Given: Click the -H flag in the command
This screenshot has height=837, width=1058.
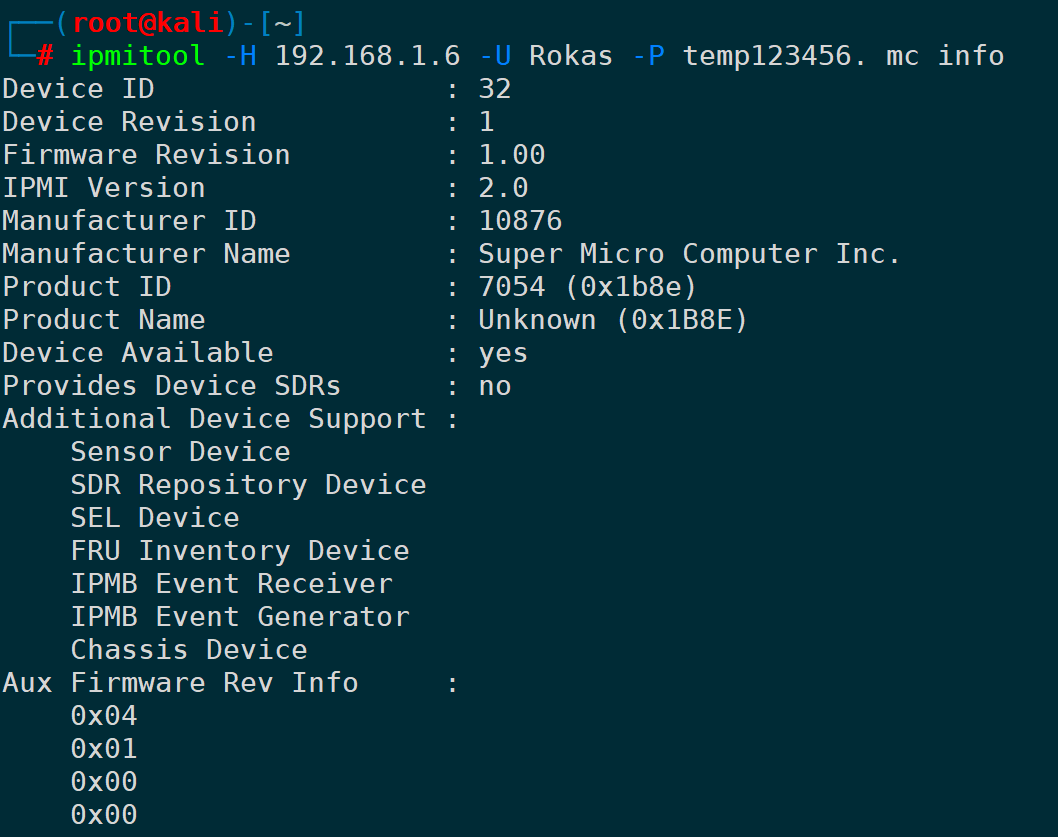Looking at the screenshot, I should point(240,55).
